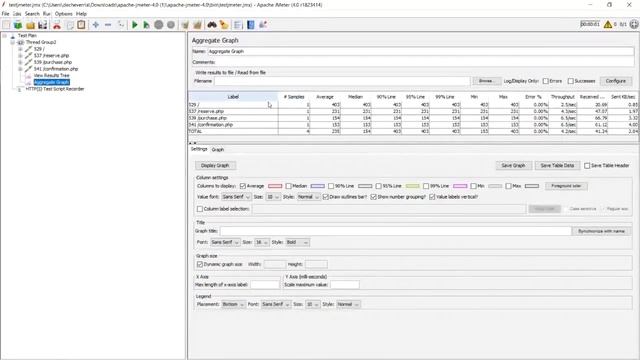Click the Paste clipboard toolbar icon
Image resolution: width=640 pixels, height=360 pixels.
(81, 25)
